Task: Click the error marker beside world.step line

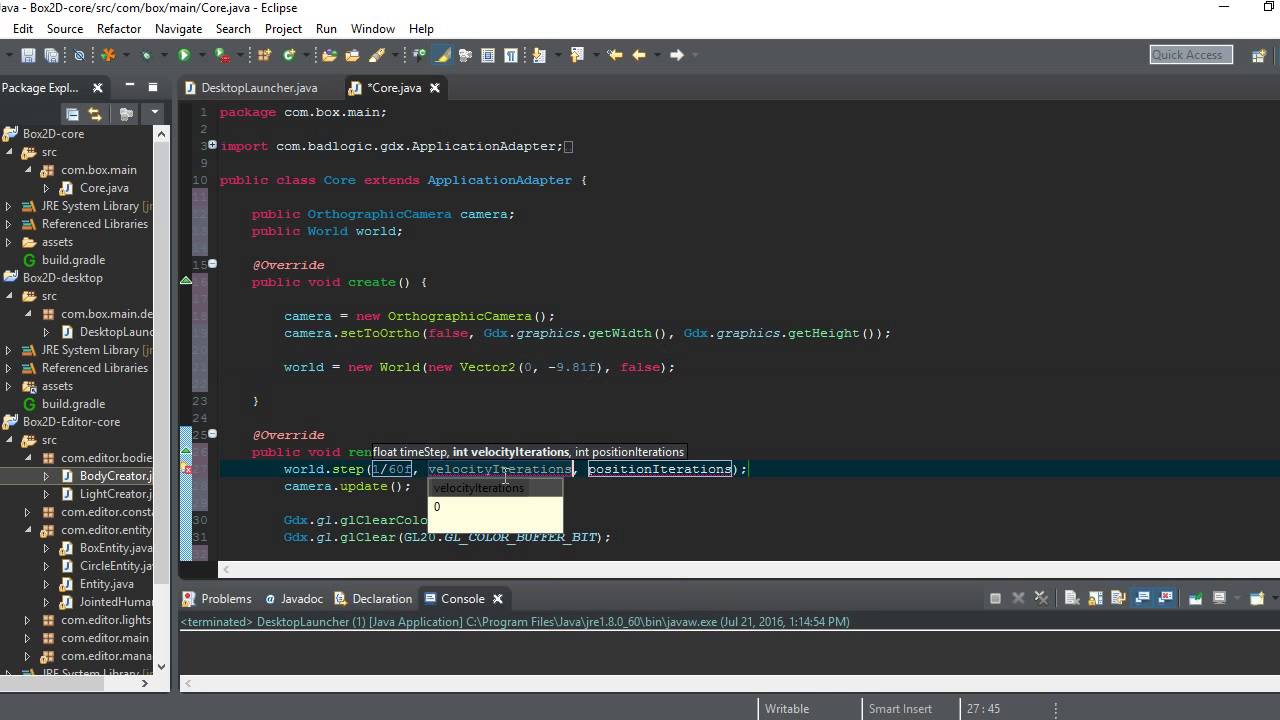Action: pos(186,469)
